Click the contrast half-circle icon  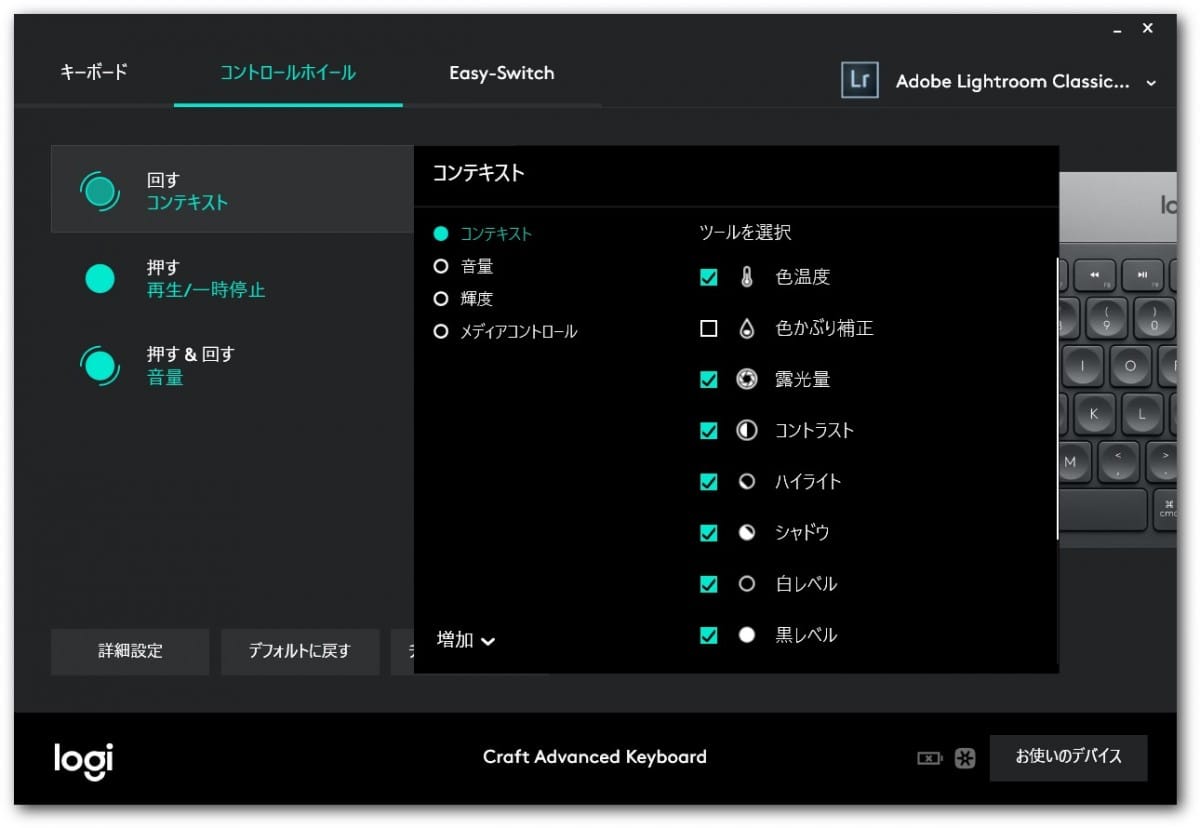tap(746, 431)
